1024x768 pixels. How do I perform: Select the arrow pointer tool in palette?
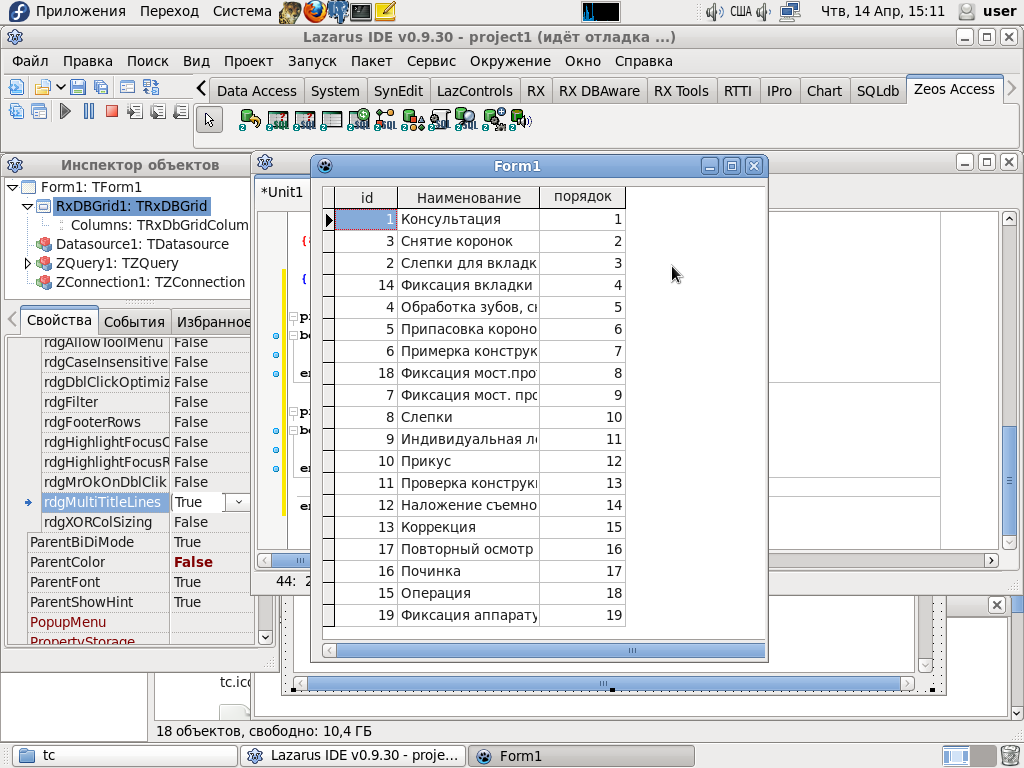point(208,120)
